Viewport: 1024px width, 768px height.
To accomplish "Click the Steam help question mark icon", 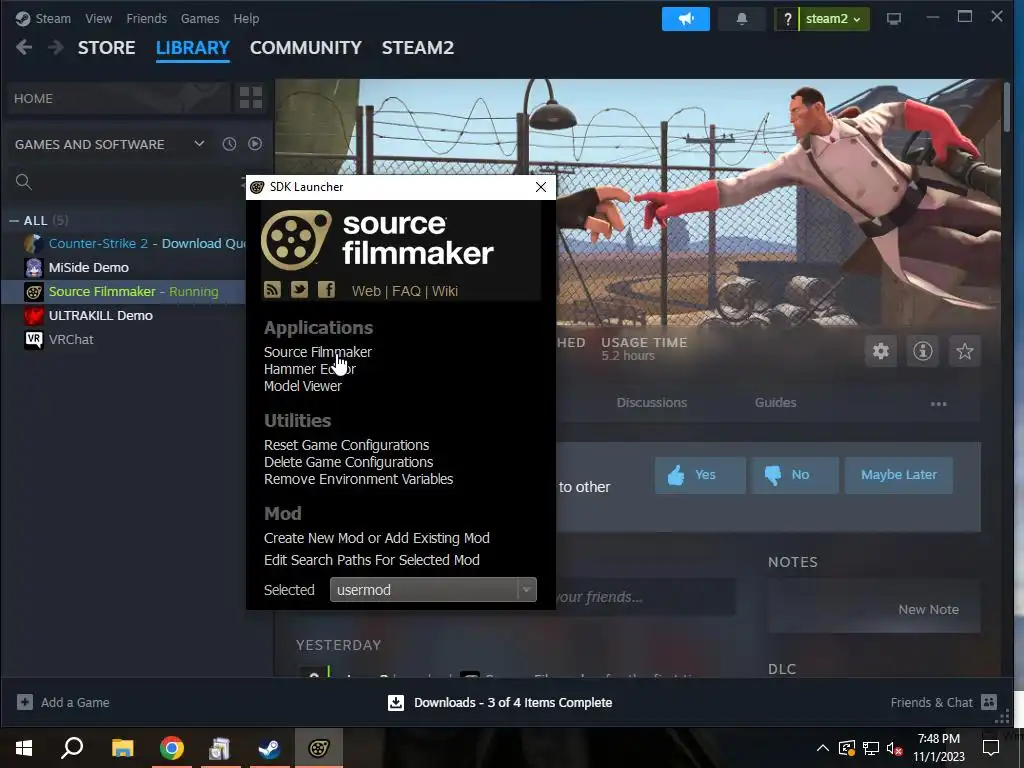I will pos(788,19).
